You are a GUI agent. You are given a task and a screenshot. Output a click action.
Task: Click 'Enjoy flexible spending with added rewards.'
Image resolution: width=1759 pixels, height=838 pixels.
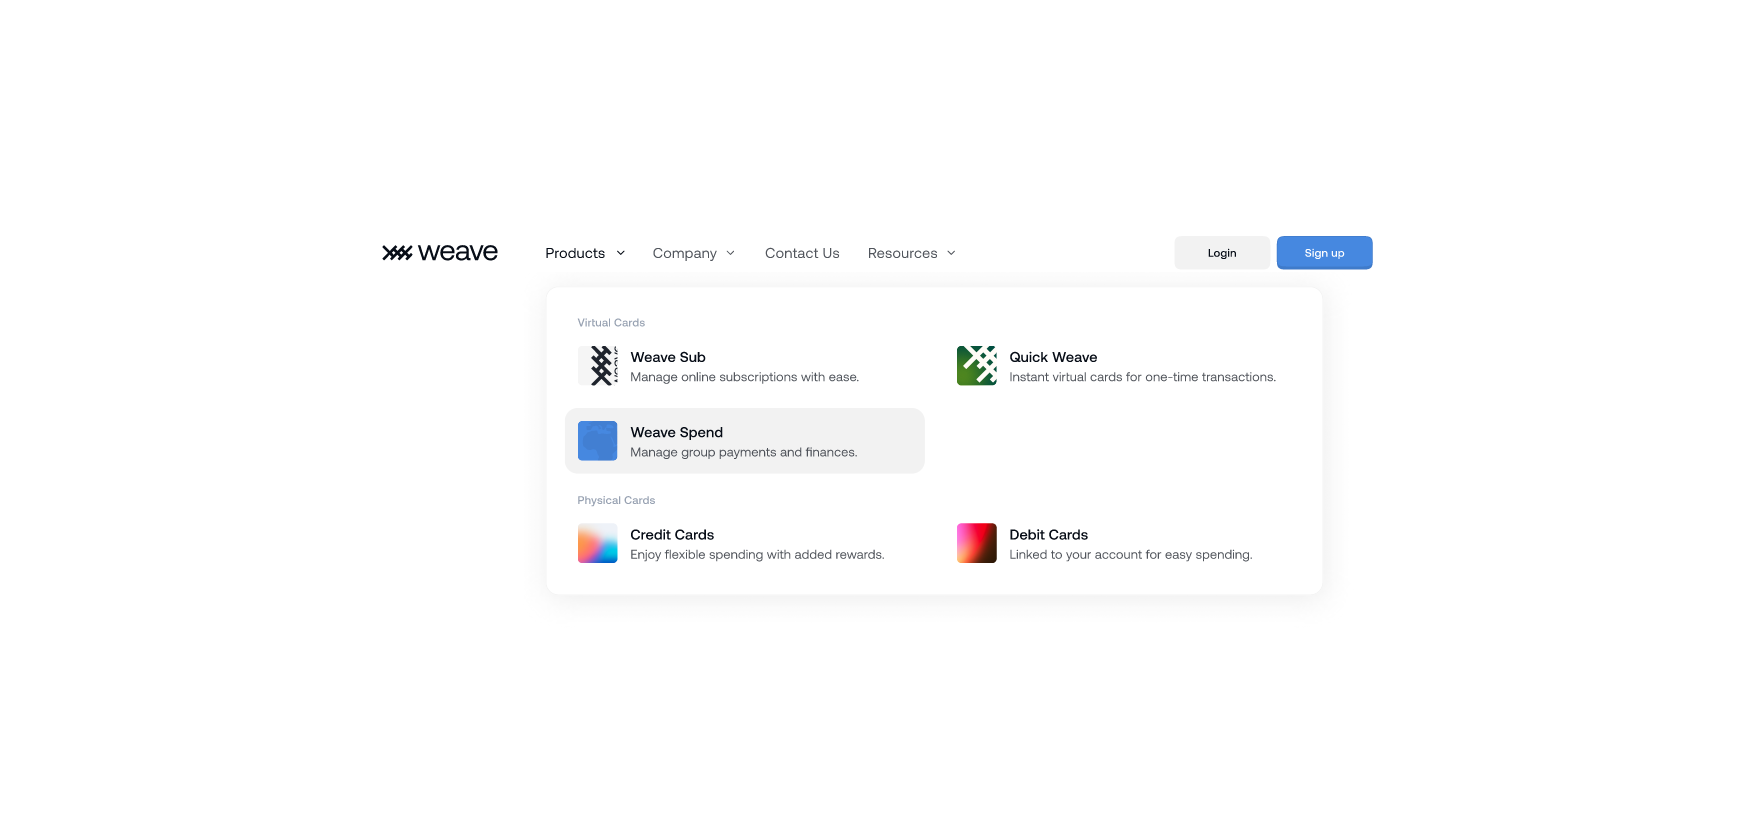point(757,554)
